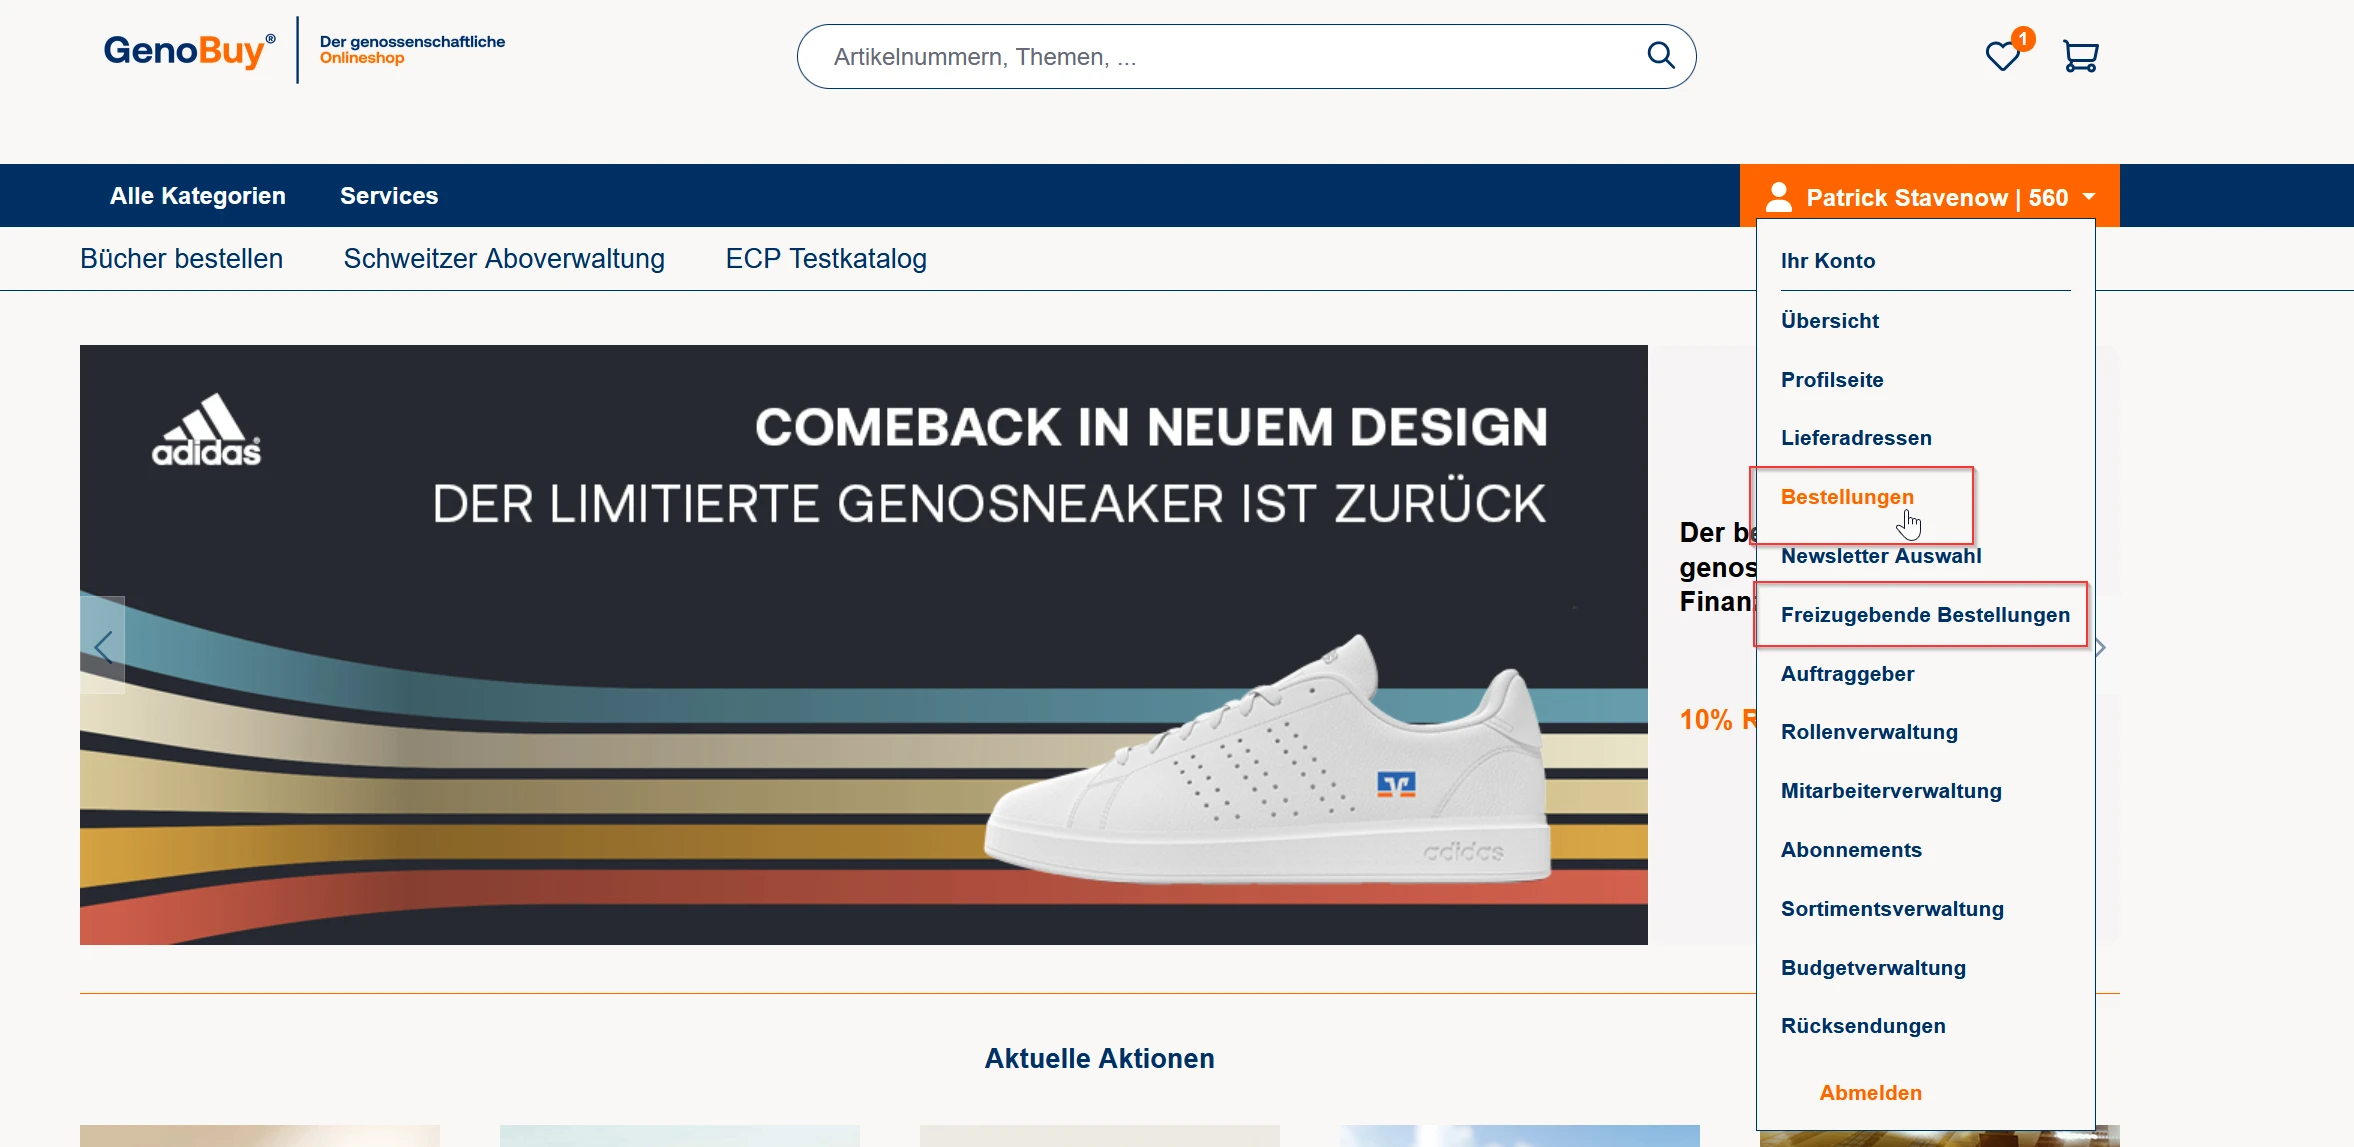Image resolution: width=2354 pixels, height=1147 pixels.
Task: Click the search magnifier icon
Action: [1660, 56]
